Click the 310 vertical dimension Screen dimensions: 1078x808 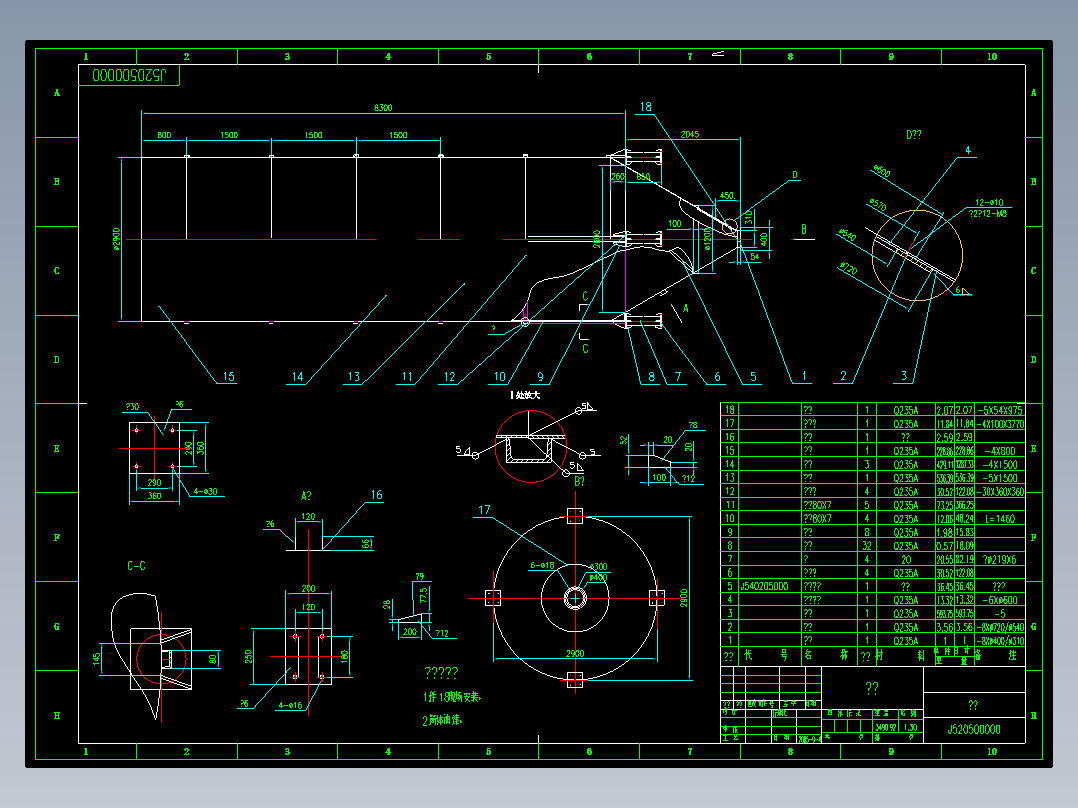[x=748, y=217]
